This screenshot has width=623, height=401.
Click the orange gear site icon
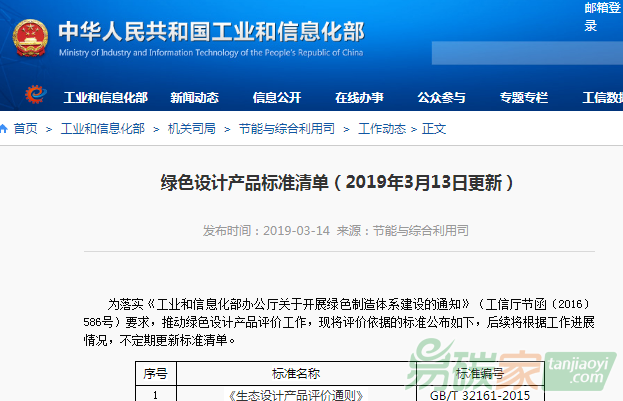pos(35,95)
